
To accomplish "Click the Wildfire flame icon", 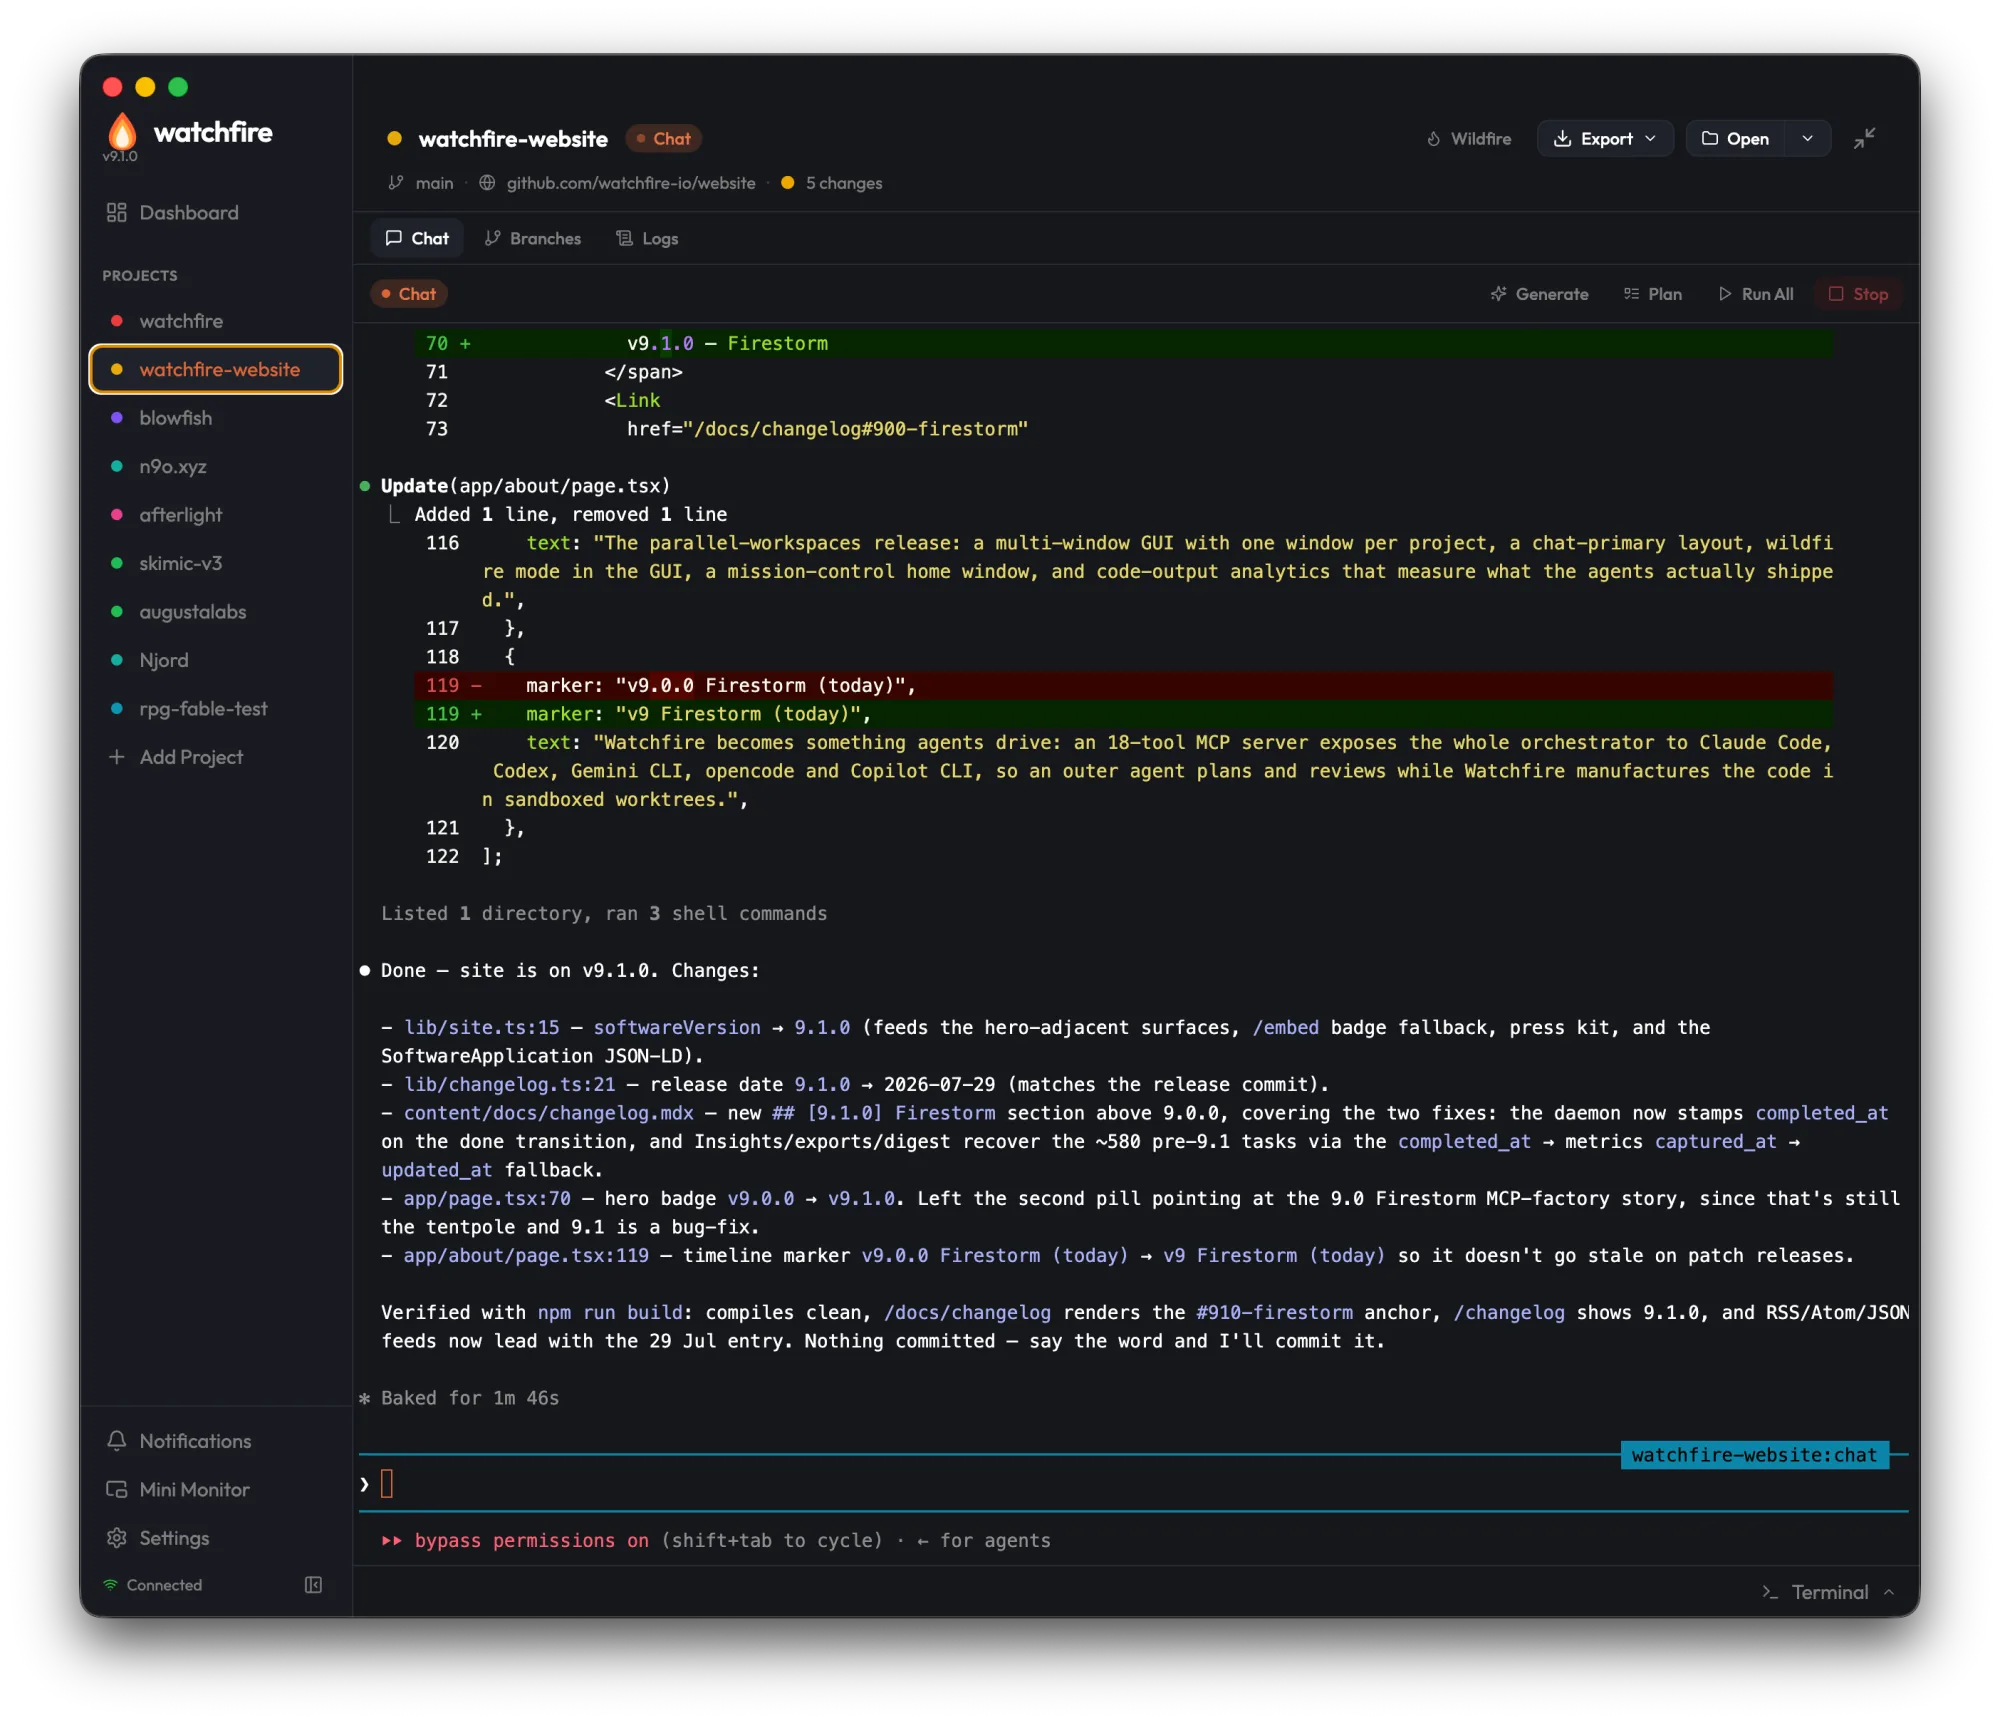I will coord(1433,139).
